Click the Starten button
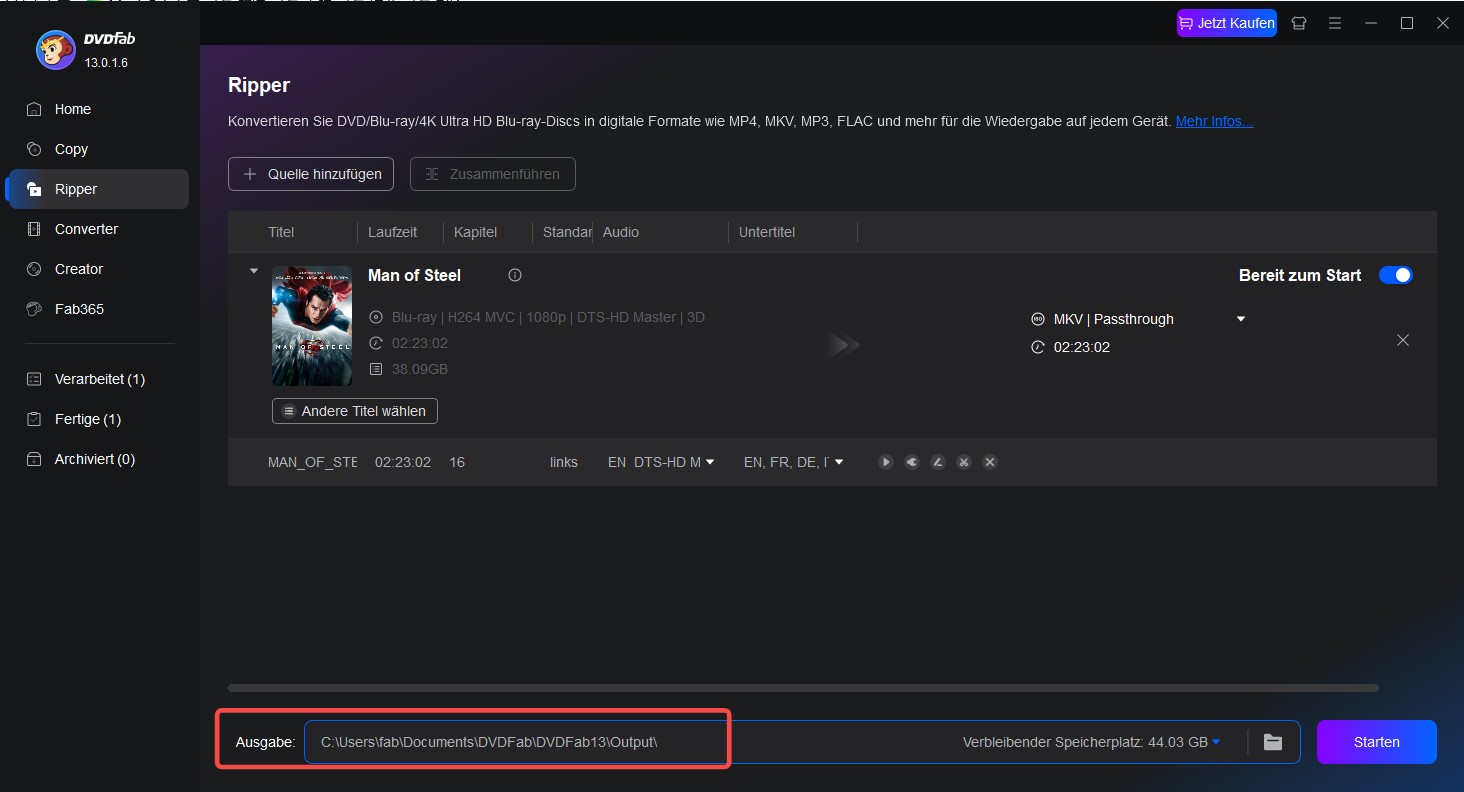1464x792 pixels. click(1376, 742)
